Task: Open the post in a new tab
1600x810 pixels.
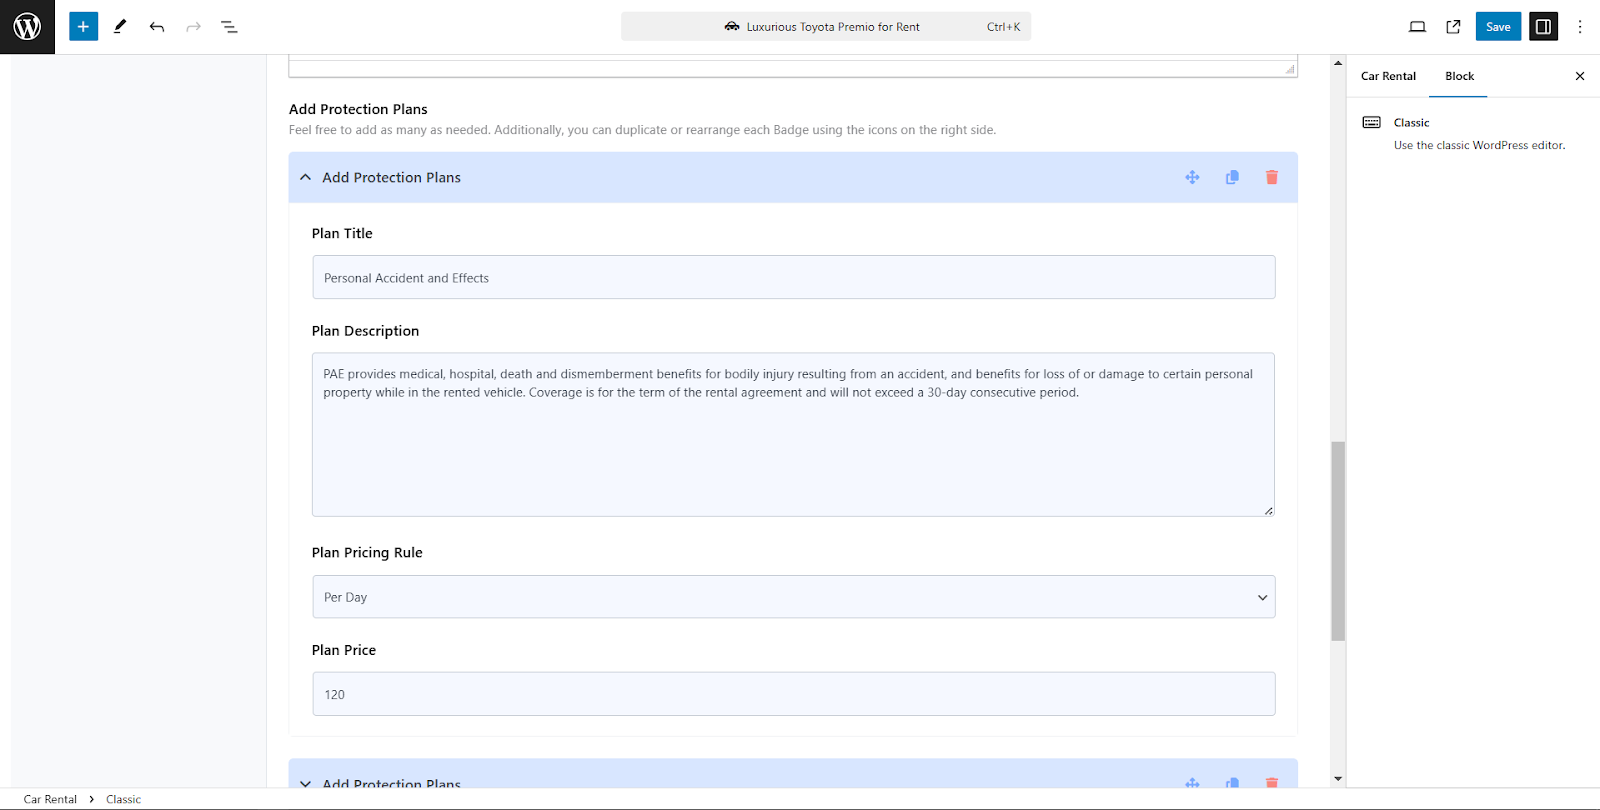Action: point(1453,27)
